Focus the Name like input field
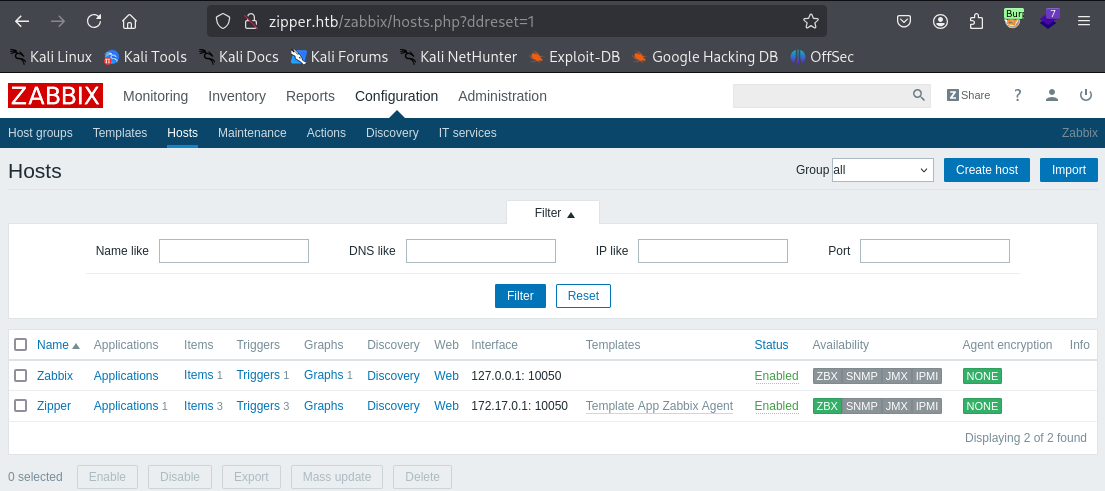This screenshot has height=491, width=1105. [234, 251]
